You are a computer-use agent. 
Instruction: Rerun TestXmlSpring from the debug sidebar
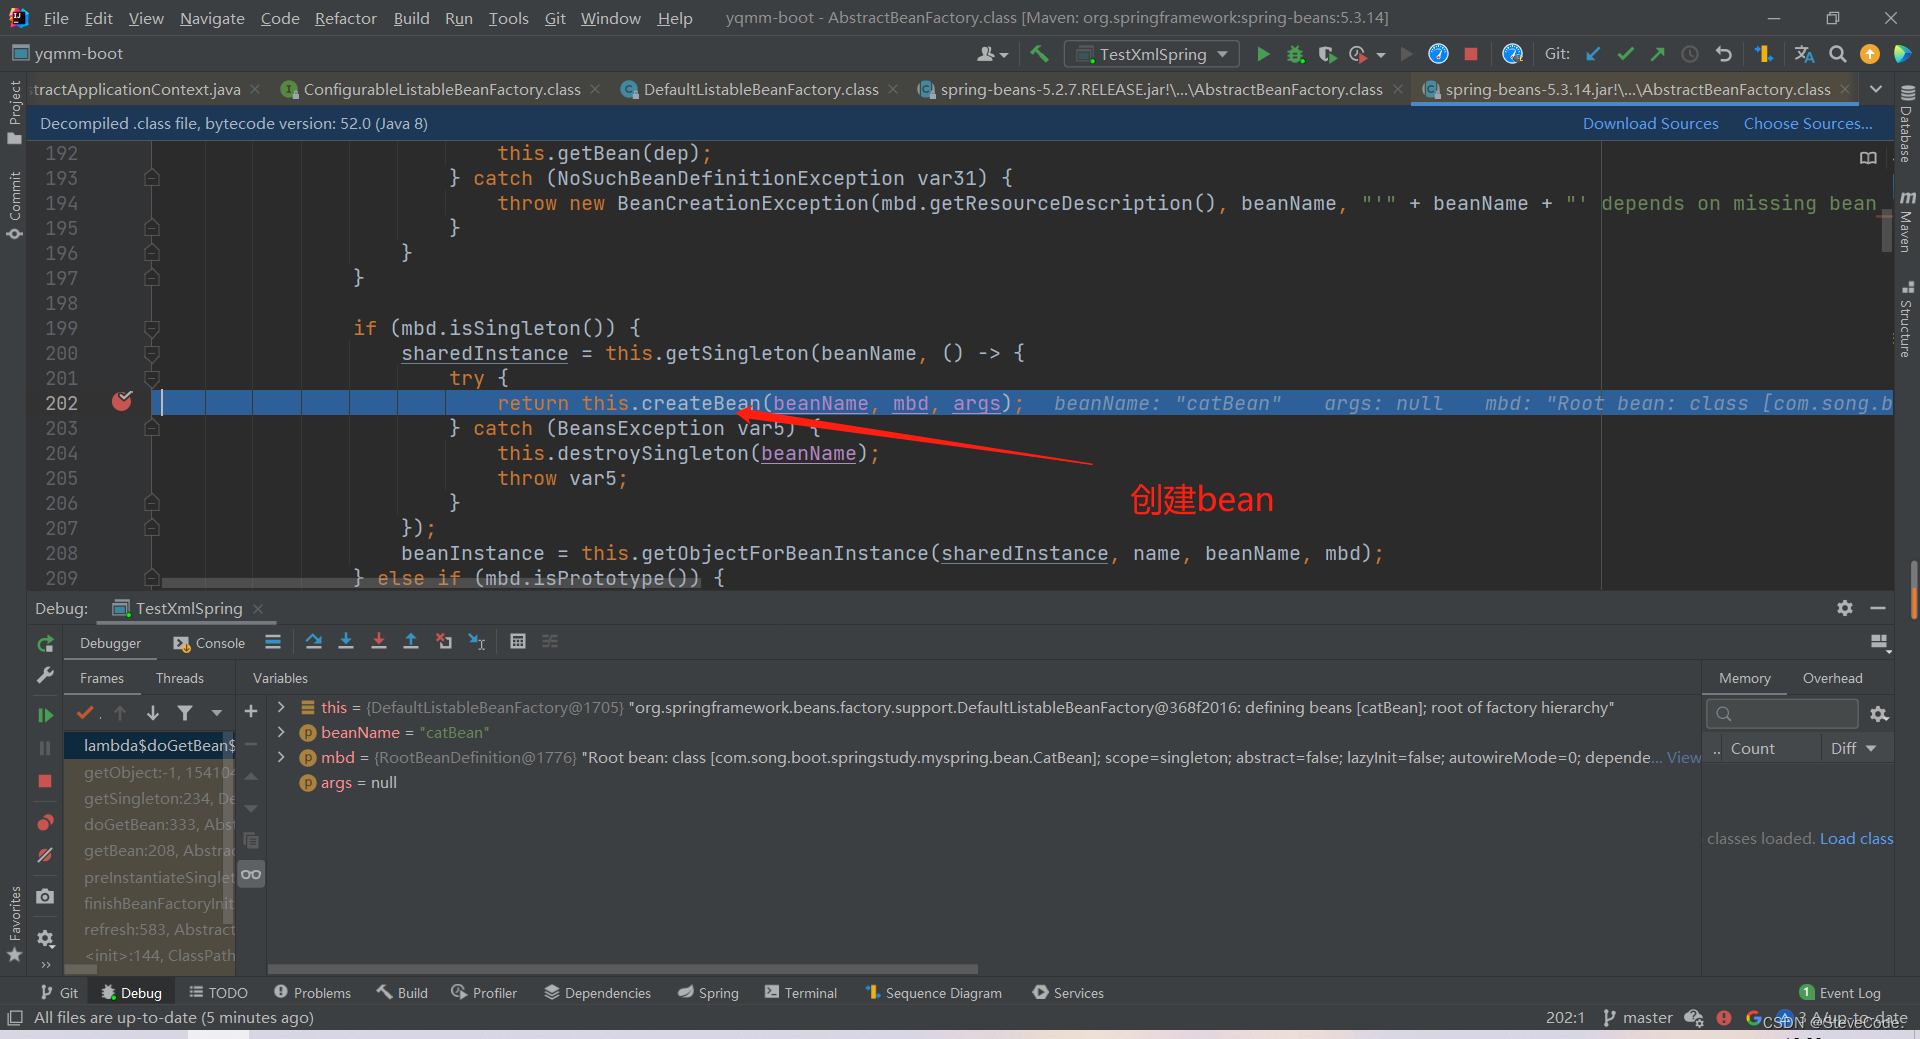coord(45,644)
